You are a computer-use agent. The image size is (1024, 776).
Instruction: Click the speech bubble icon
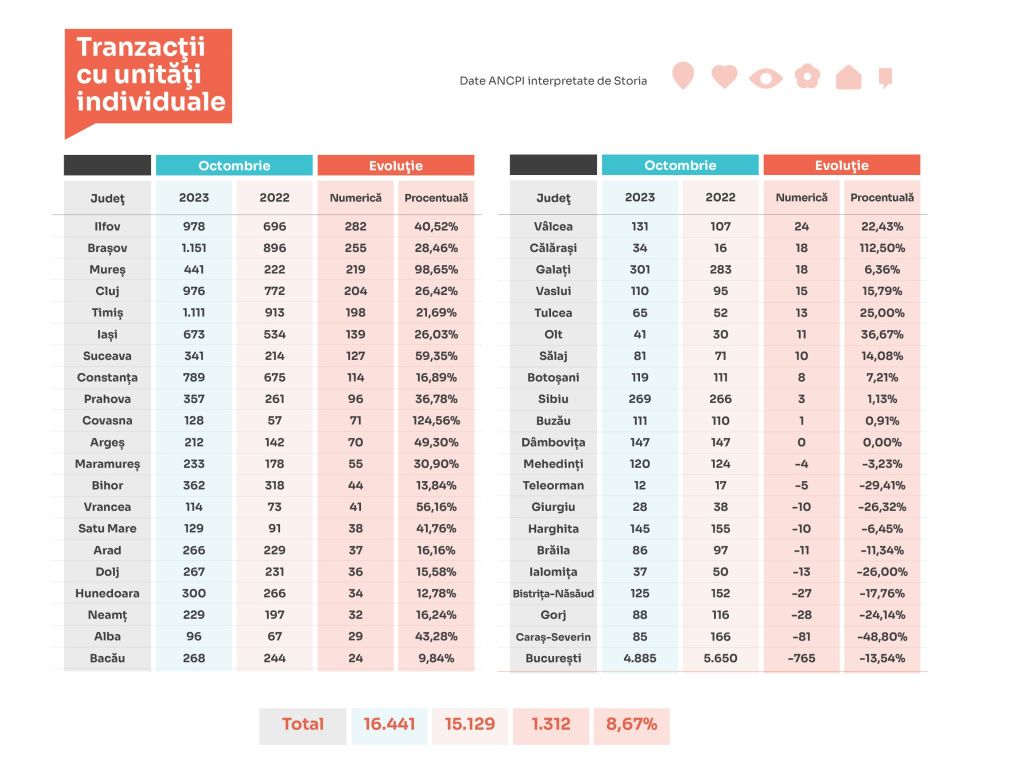coord(886,77)
